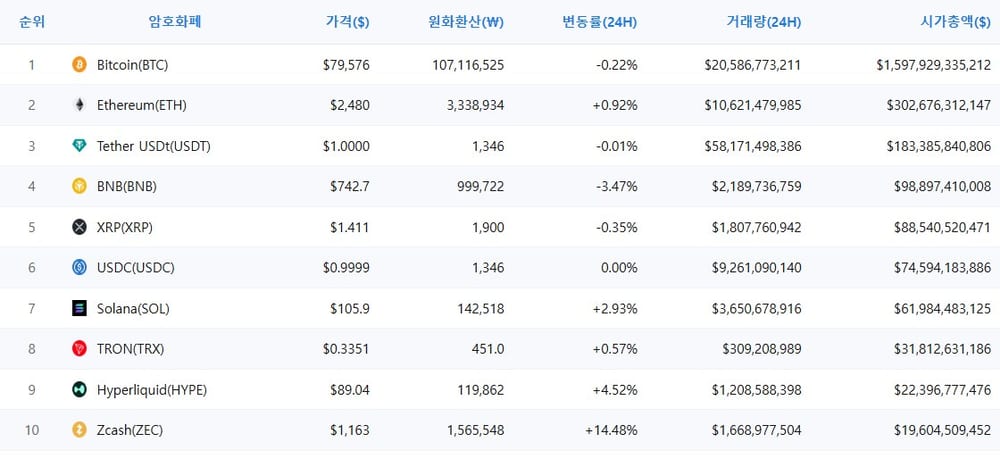Image resolution: width=1000 pixels, height=459 pixels.
Task: Click the Hyperliquid teal icon
Action: 79,390
